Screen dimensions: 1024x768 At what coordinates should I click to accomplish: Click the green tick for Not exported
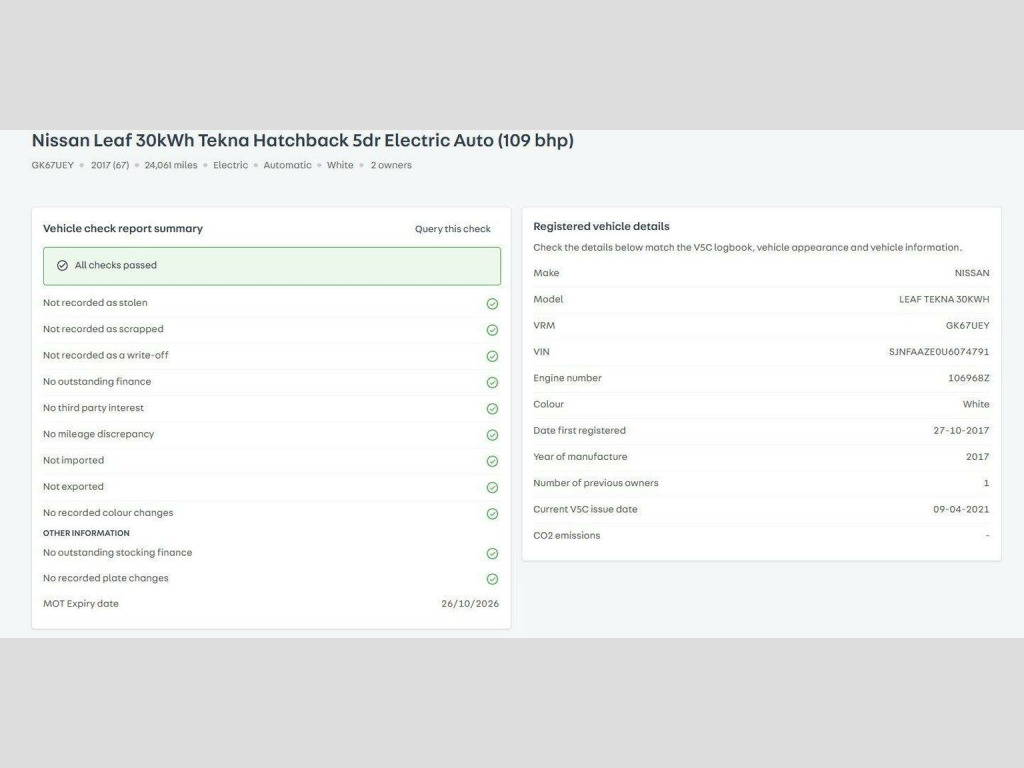click(x=492, y=488)
